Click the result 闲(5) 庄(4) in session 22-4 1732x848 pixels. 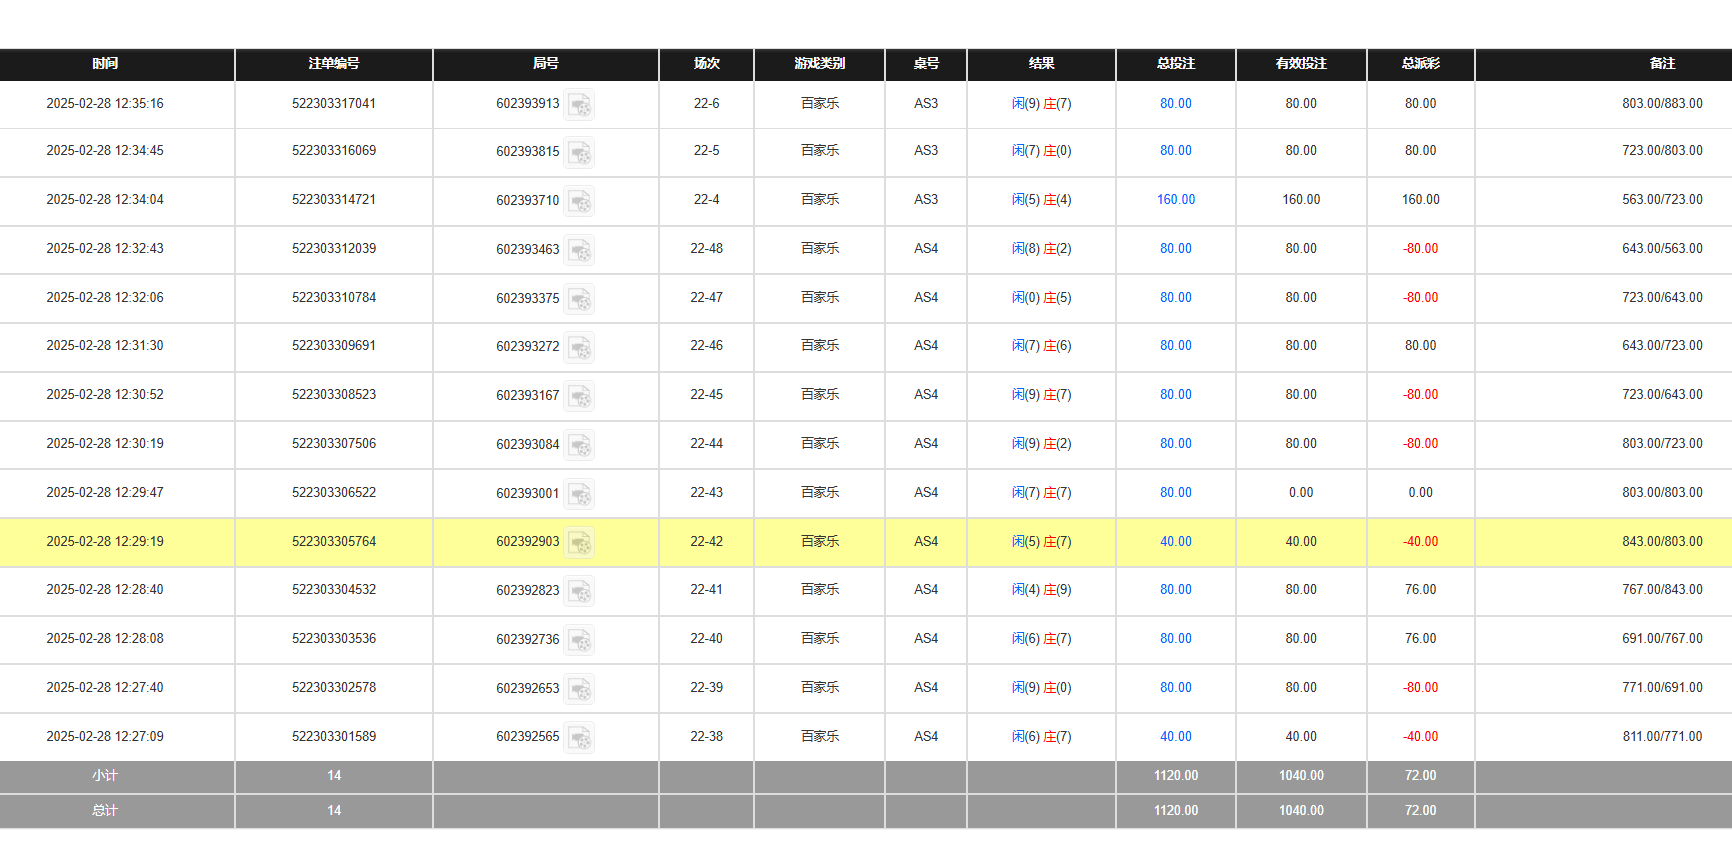pyautogui.click(x=1041, y=200)
